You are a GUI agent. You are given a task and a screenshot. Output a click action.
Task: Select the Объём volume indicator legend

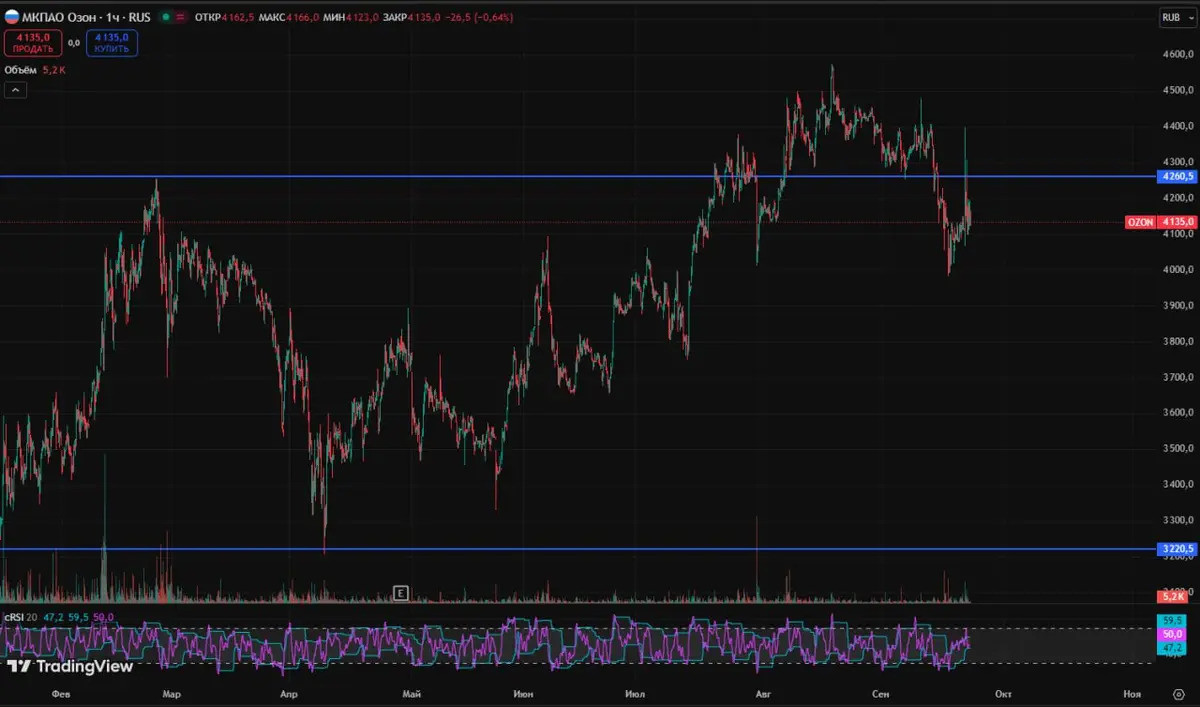(22, 70)
